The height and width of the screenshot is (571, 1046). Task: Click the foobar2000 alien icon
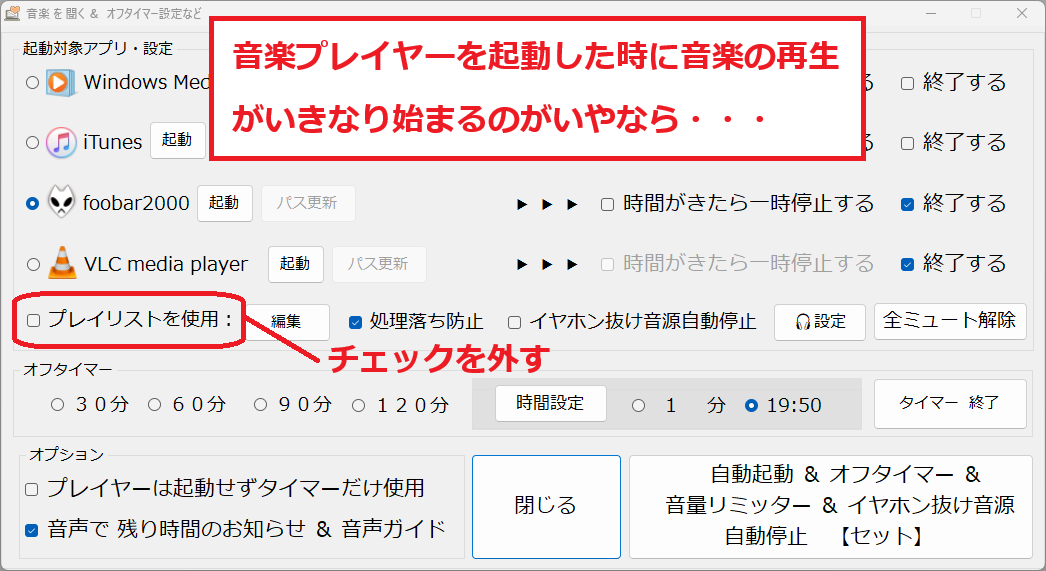61,203
